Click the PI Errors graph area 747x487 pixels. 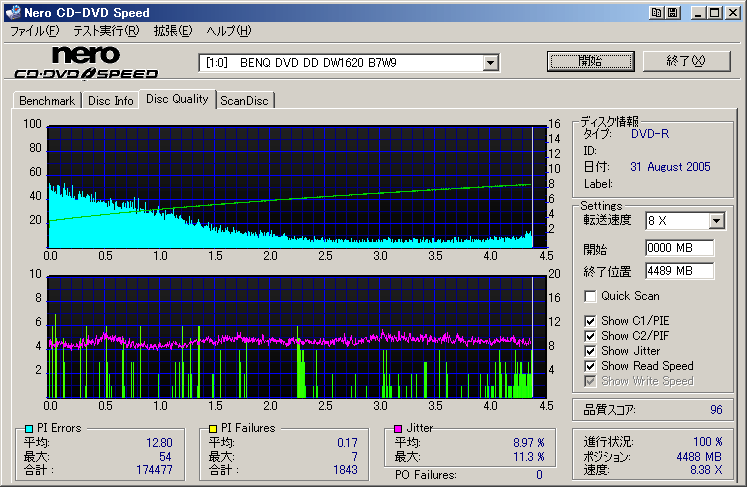click(297, 187)
